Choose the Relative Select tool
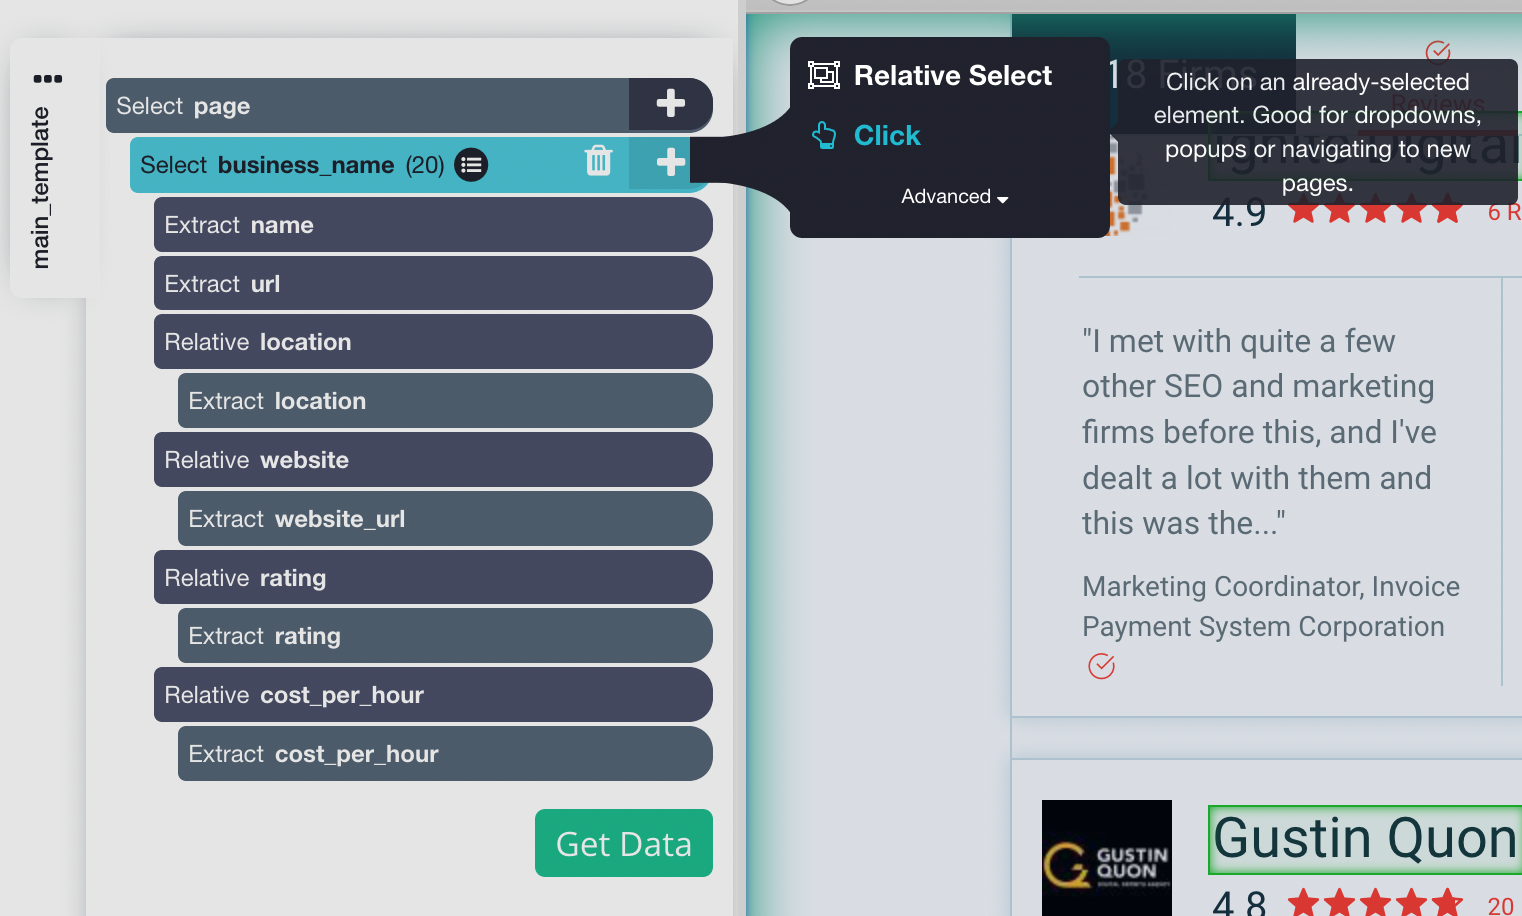Image resolution: width=1522 pixels, height=916 pixels. [x=930, y=75]
